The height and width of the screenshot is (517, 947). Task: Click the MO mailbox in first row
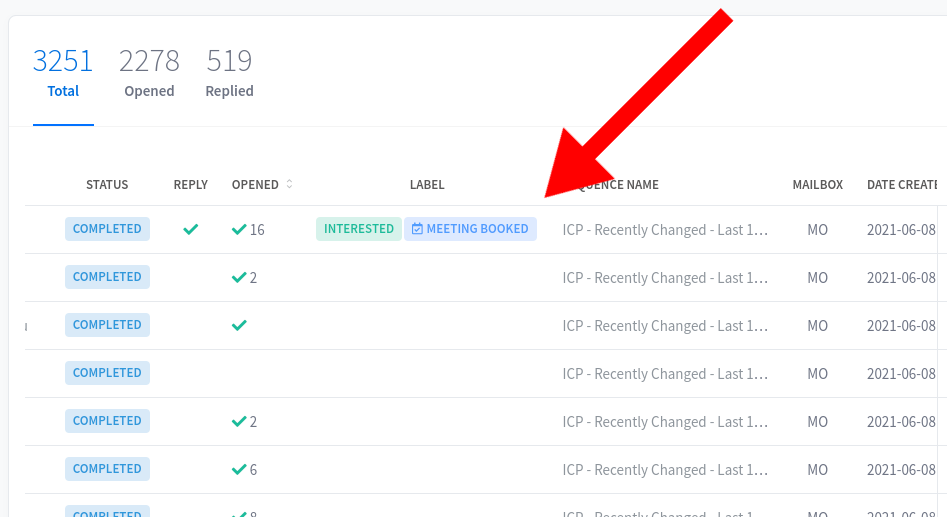(x=818, y=230)
